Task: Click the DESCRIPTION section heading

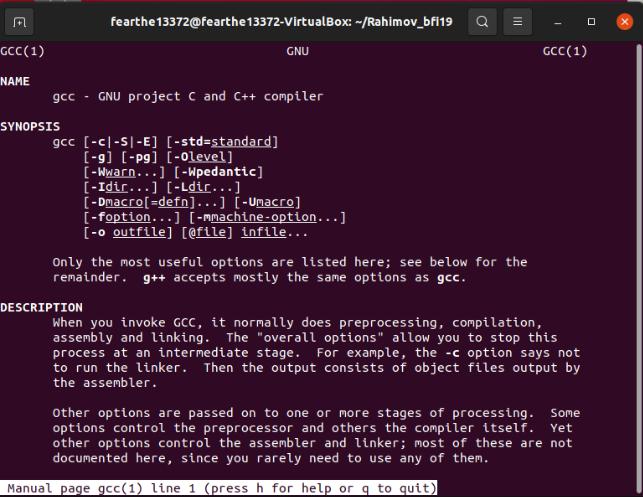Action: pos(41,308)
